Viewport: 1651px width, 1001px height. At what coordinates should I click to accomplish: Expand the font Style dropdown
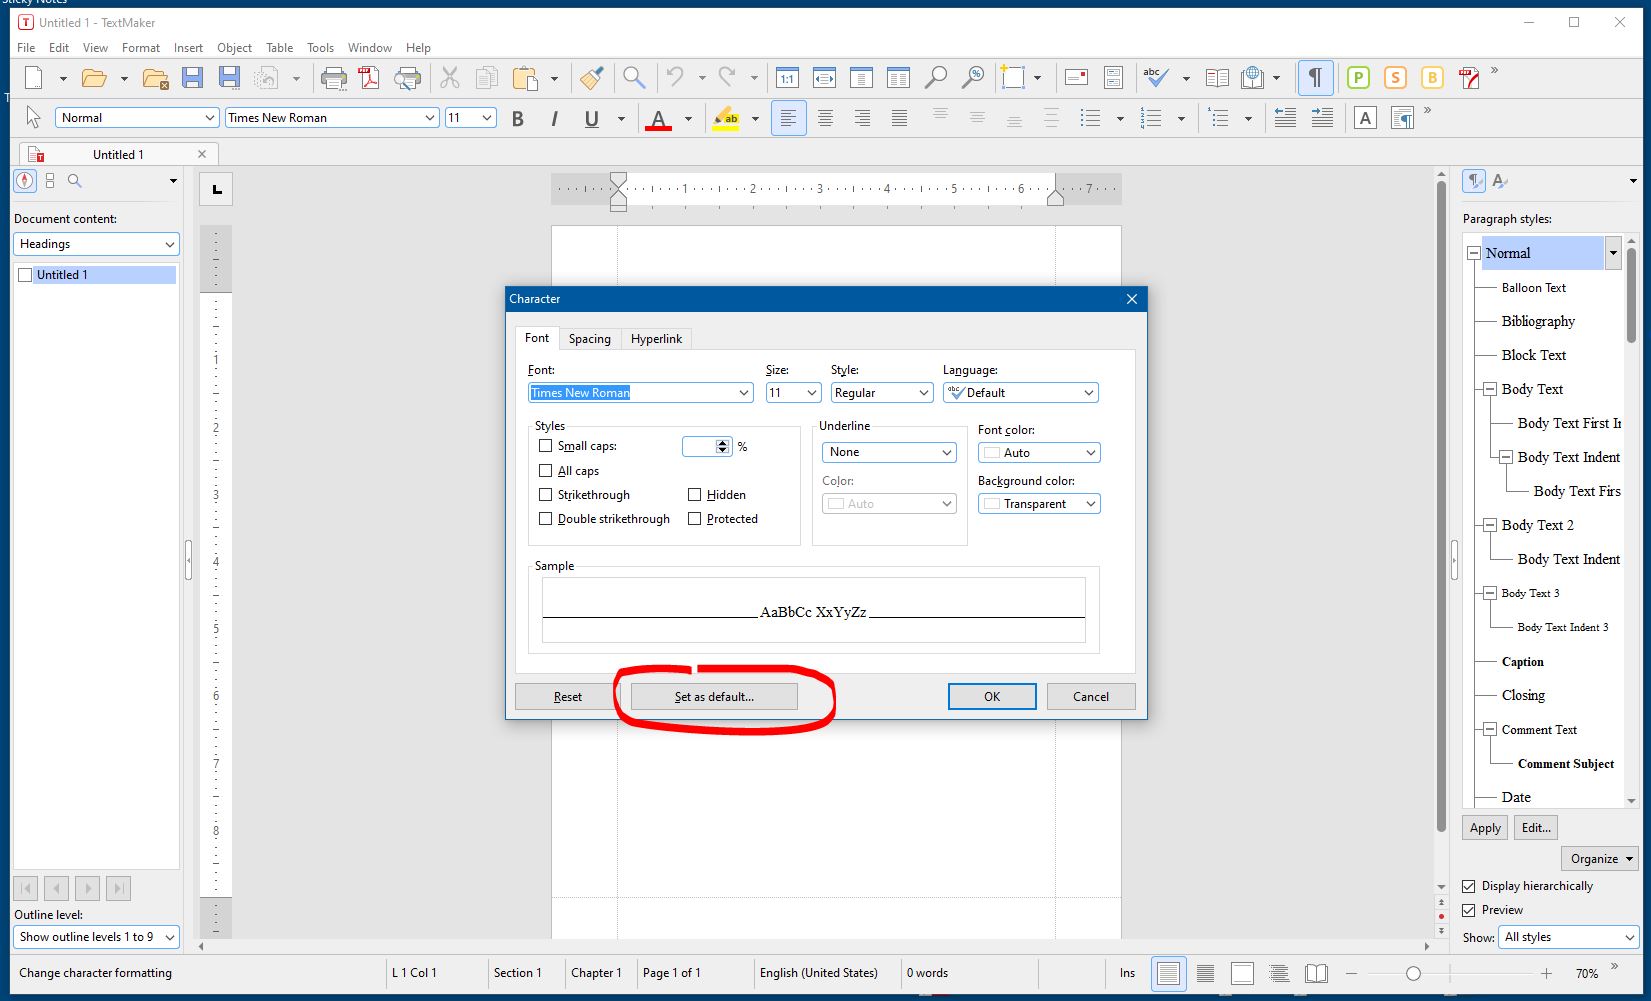pos(881,393)
